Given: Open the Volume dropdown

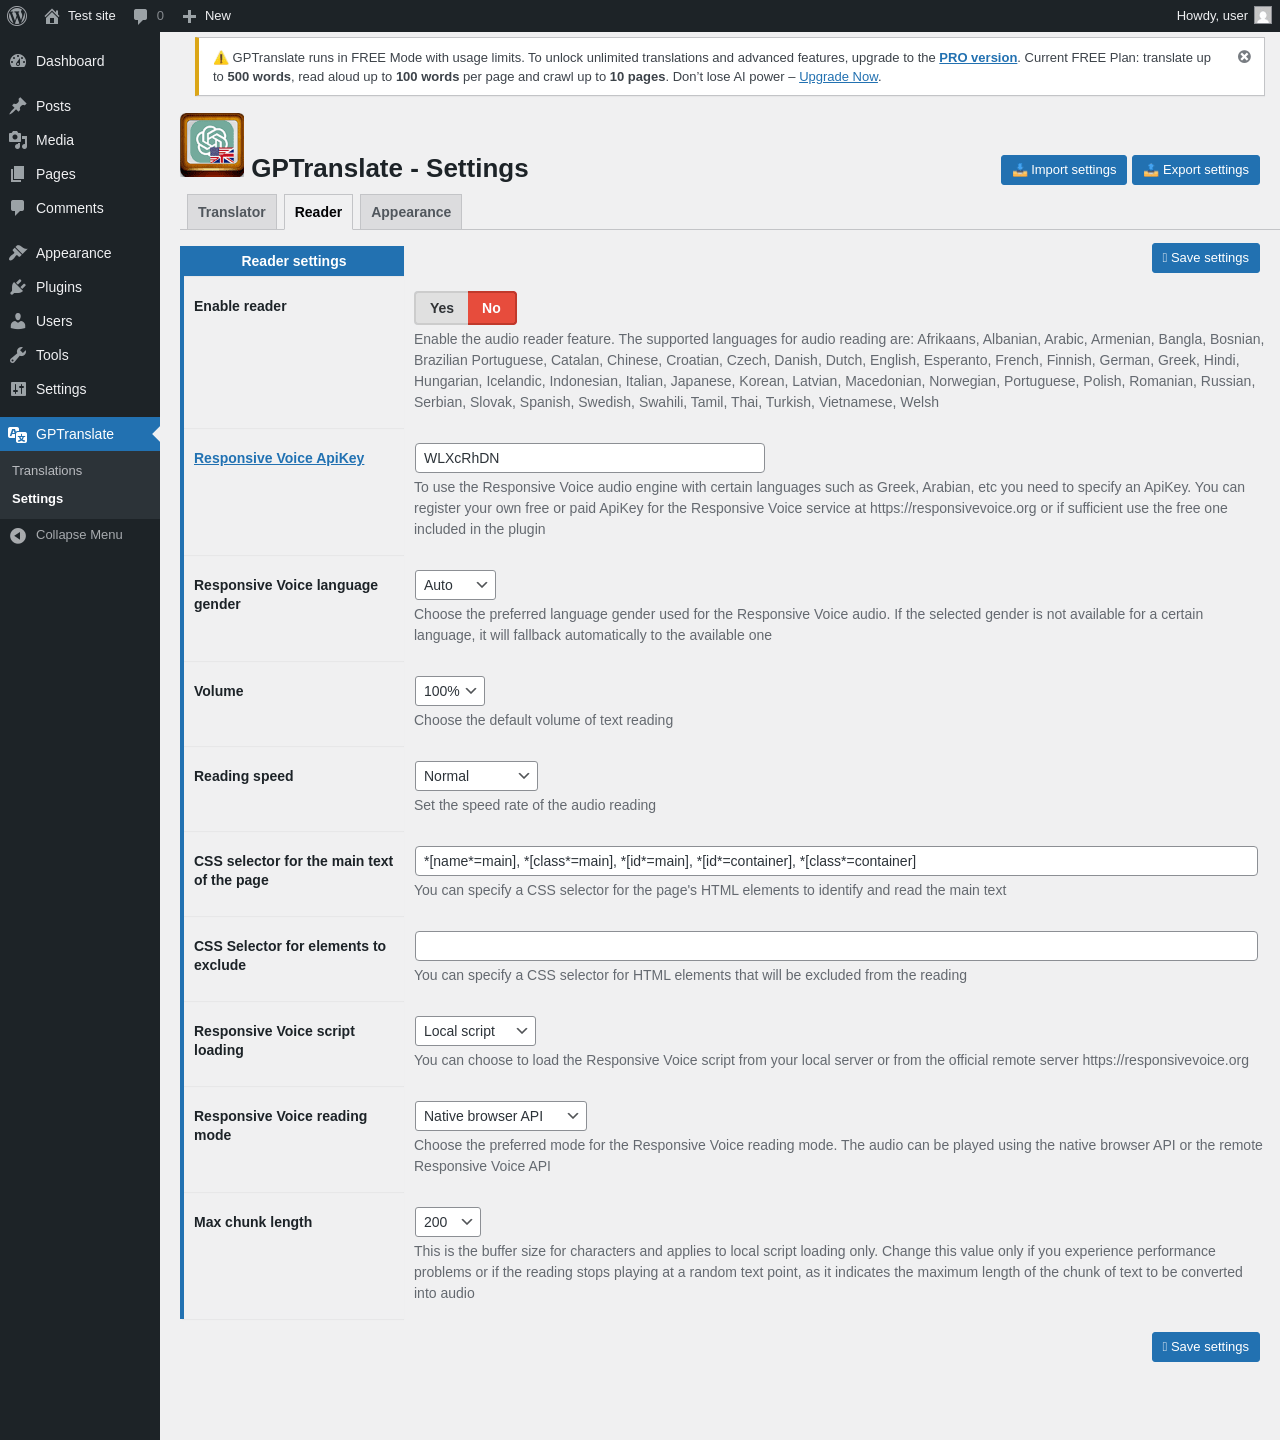Looking at the screenshot, I should tap(450, 691).
